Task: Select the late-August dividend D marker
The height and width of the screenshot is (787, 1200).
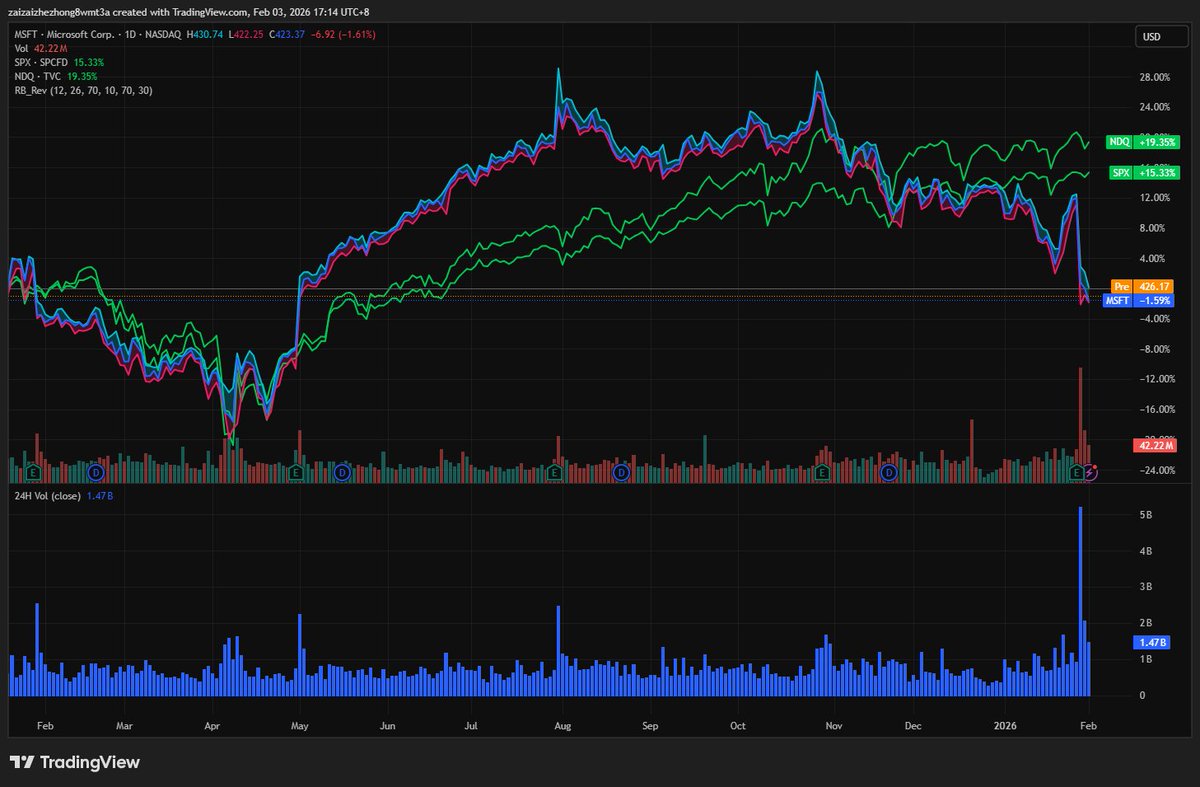Action: click(621, 471)
